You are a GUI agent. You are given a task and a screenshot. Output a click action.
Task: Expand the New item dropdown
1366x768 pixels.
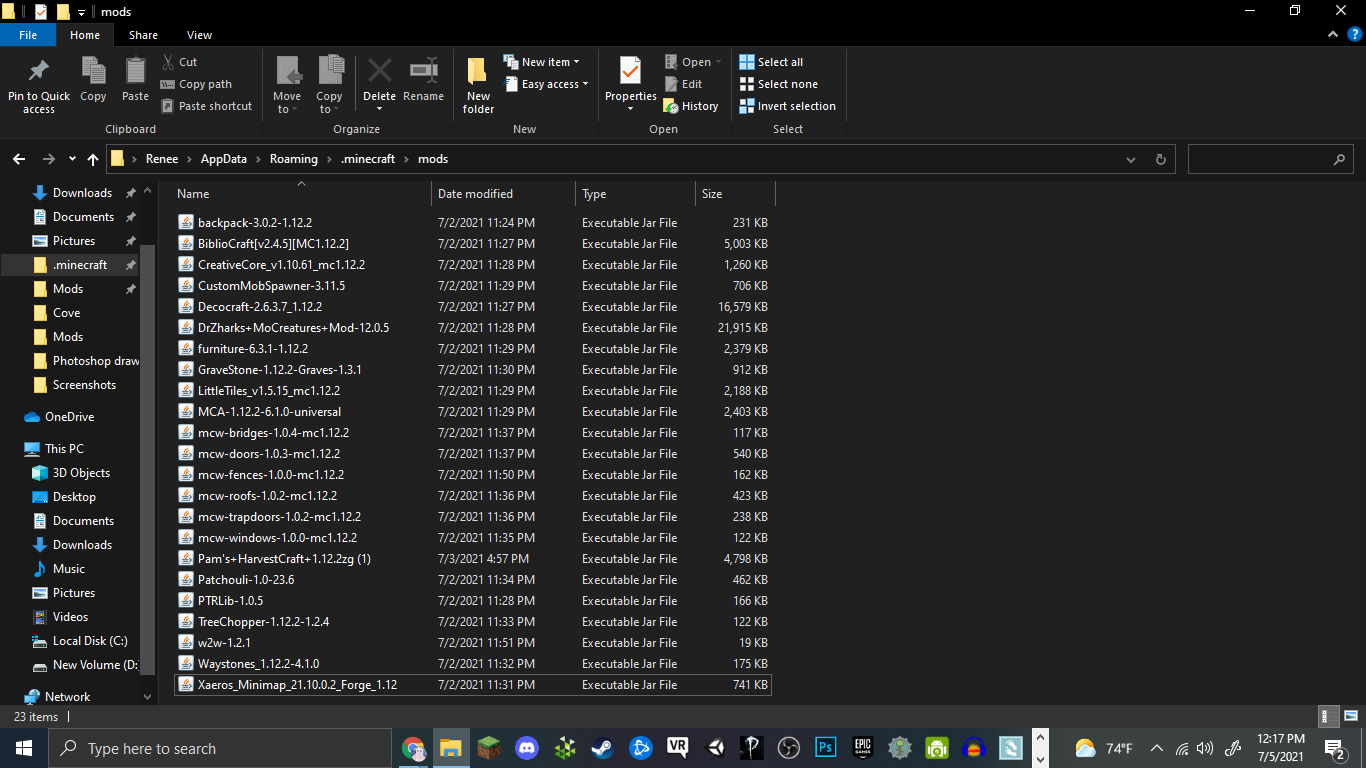click(x=576, y=62)
